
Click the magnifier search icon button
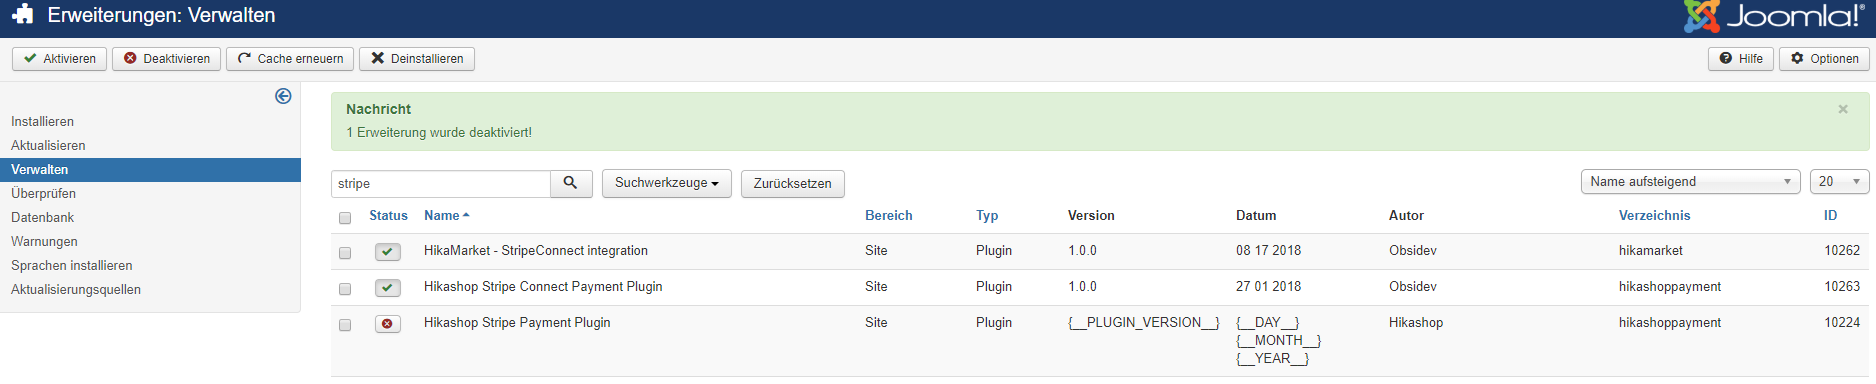point(571,183)
